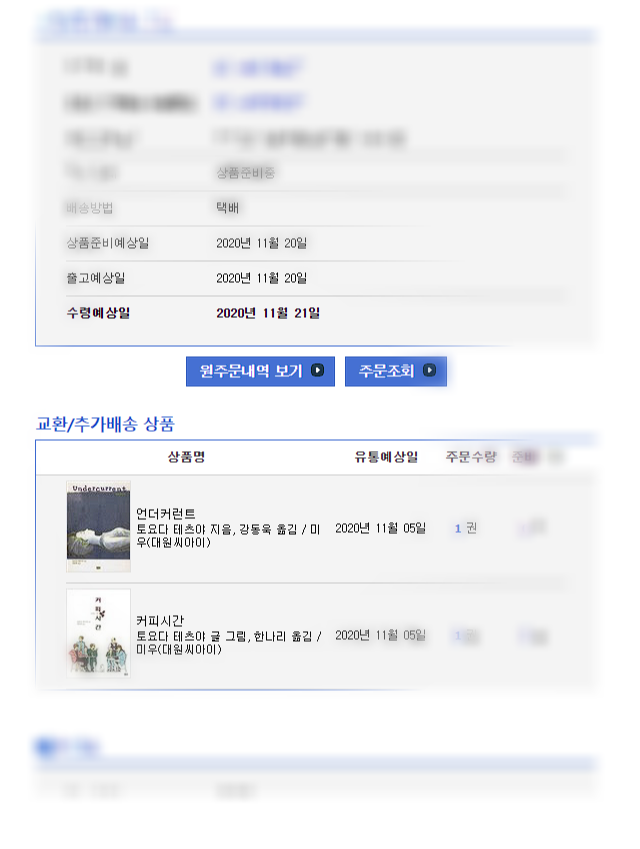This screenshot has width=640, height=849.
Task: Click the 상품준비예상일 row label
Action: (x=108, y=243)
